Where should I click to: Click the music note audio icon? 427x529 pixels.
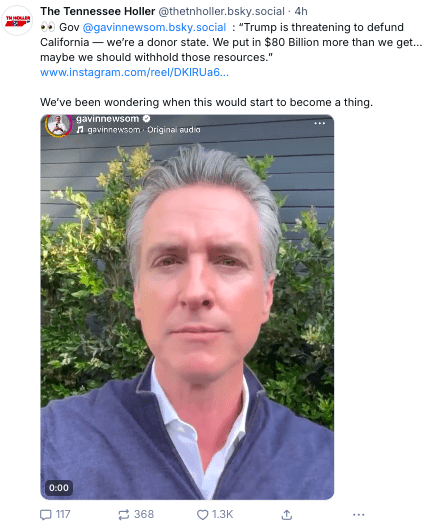tap(80, 130)
